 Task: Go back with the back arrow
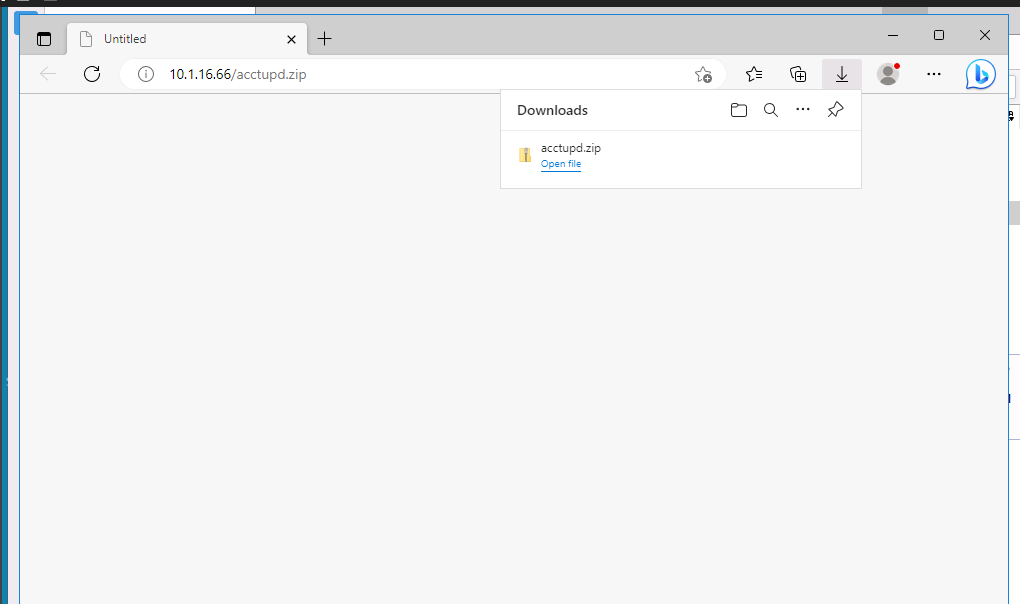point(48,74)
